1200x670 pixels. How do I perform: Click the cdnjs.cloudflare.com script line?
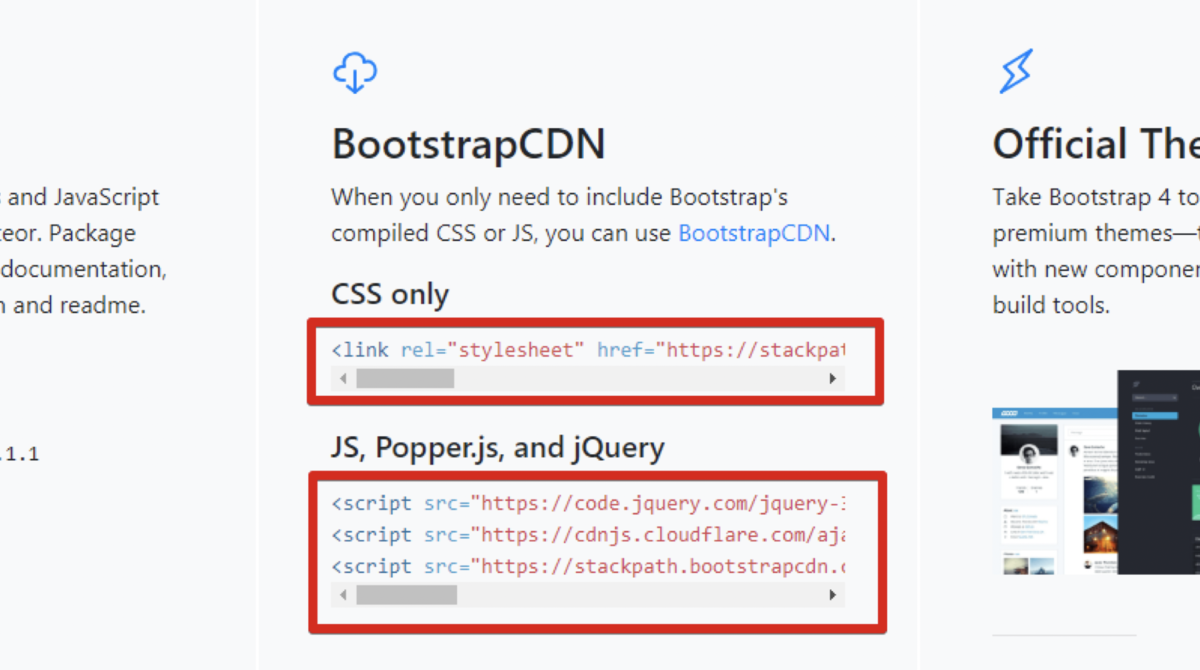589,535
